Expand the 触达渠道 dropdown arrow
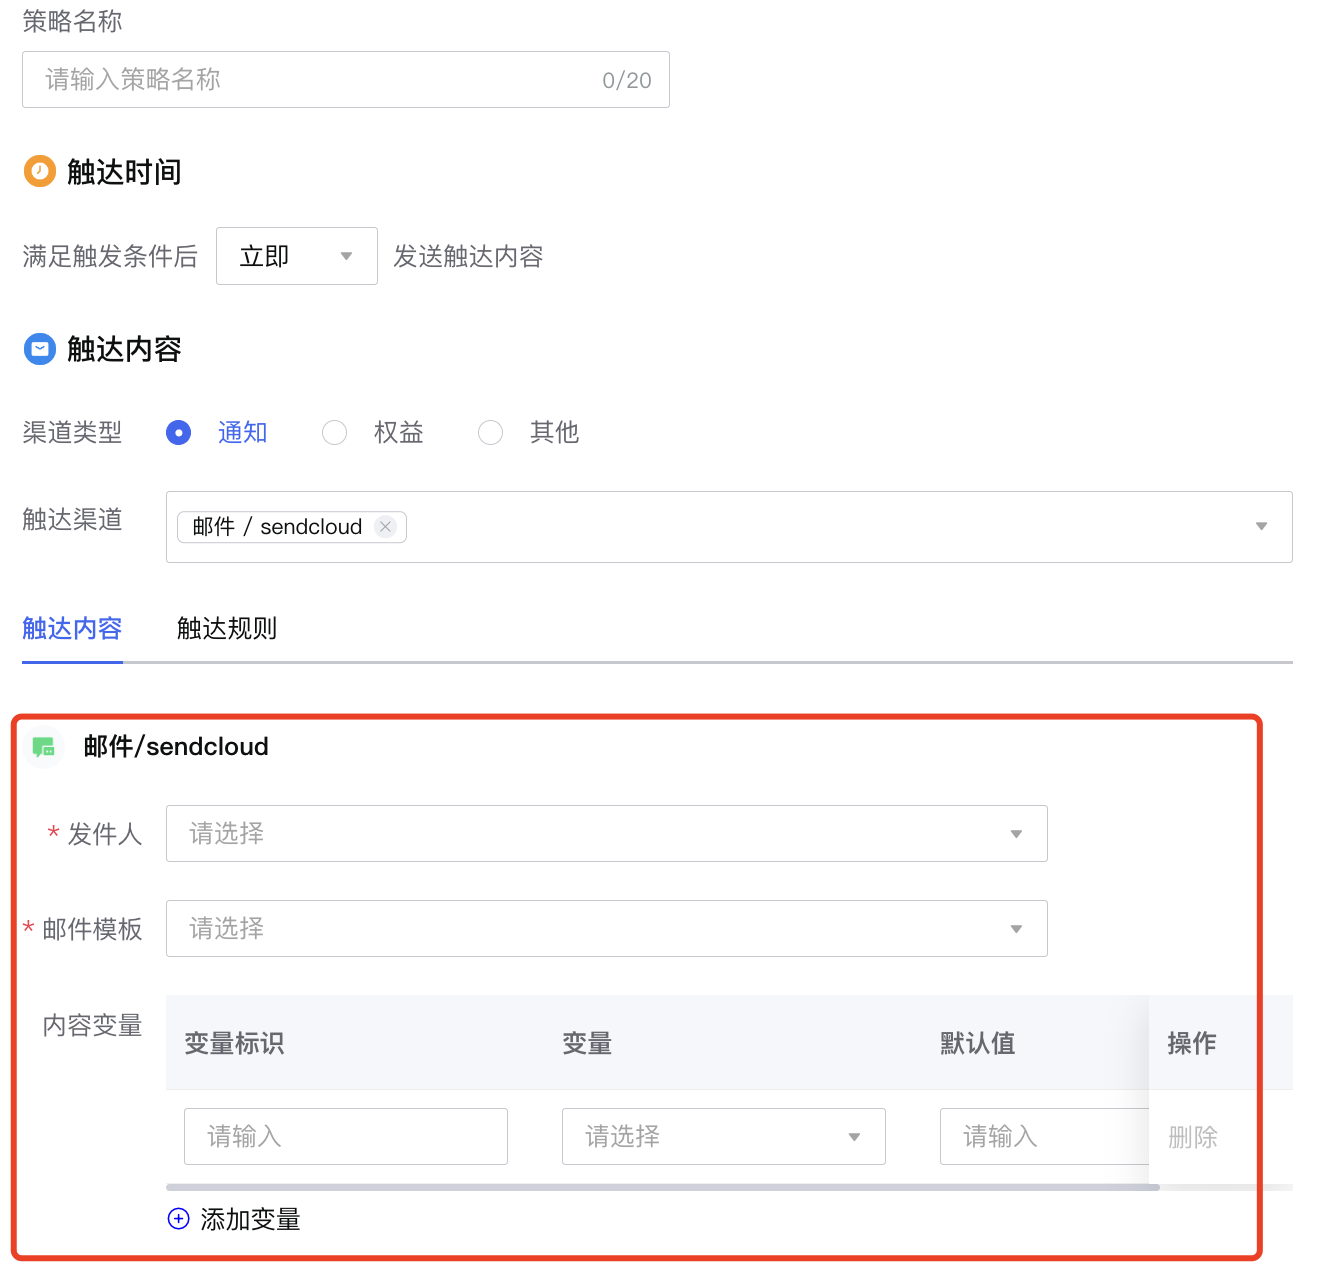This screenshot has width=1322, height=1268. pyautogui.click(x=1261, y=526)
